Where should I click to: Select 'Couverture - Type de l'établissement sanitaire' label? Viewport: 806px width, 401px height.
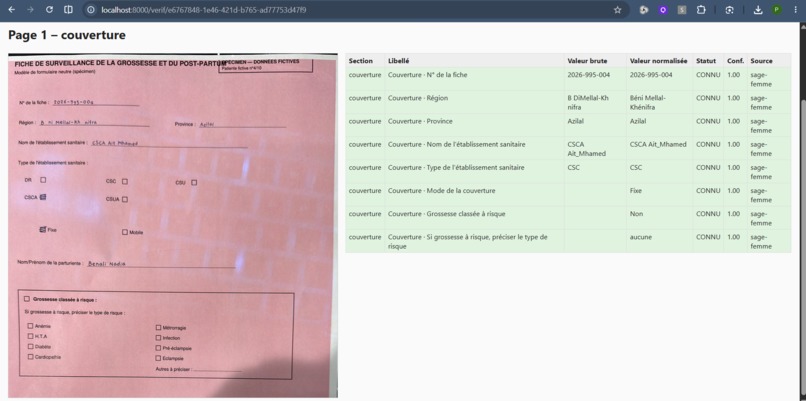pyautogui.click(x=456, y=168)
